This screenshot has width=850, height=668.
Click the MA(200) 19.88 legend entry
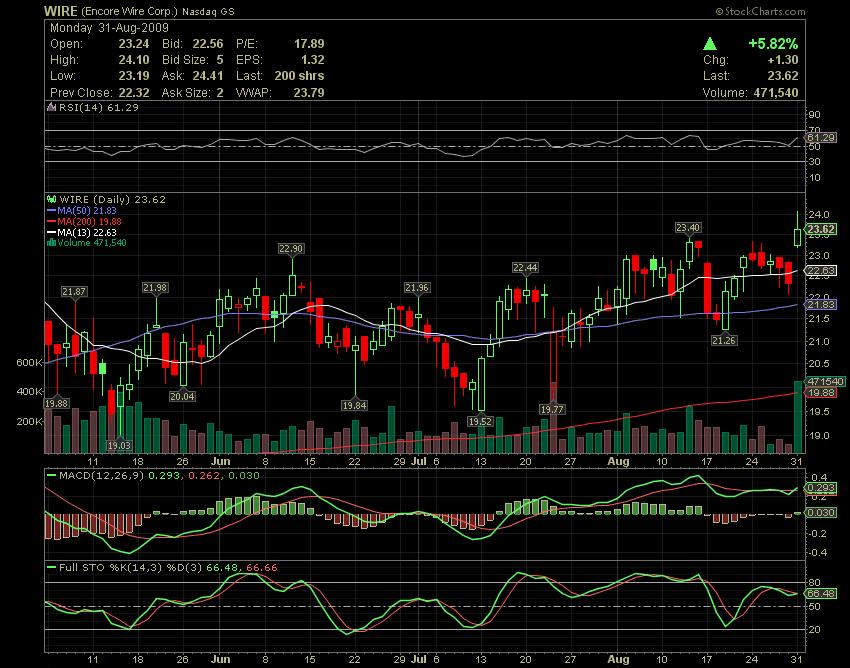(x=84, y=221)
